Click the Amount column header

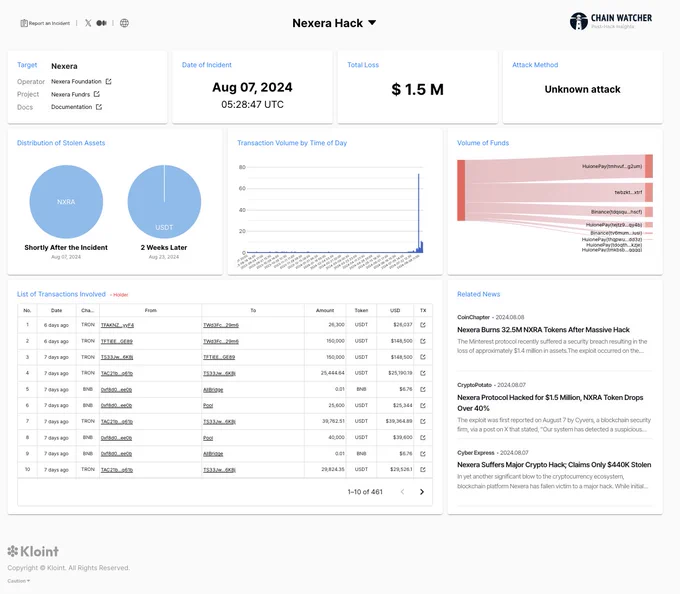325,310
